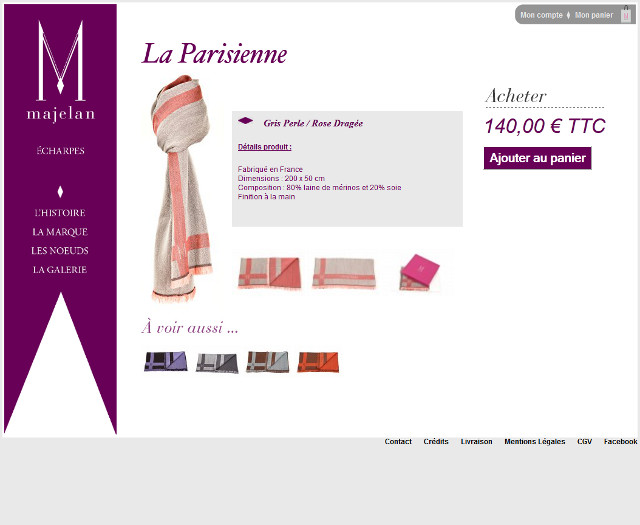Navigate to Les Noeuds page
The height and width of the screenshot is (525, 640).
[x=60, y=251]
